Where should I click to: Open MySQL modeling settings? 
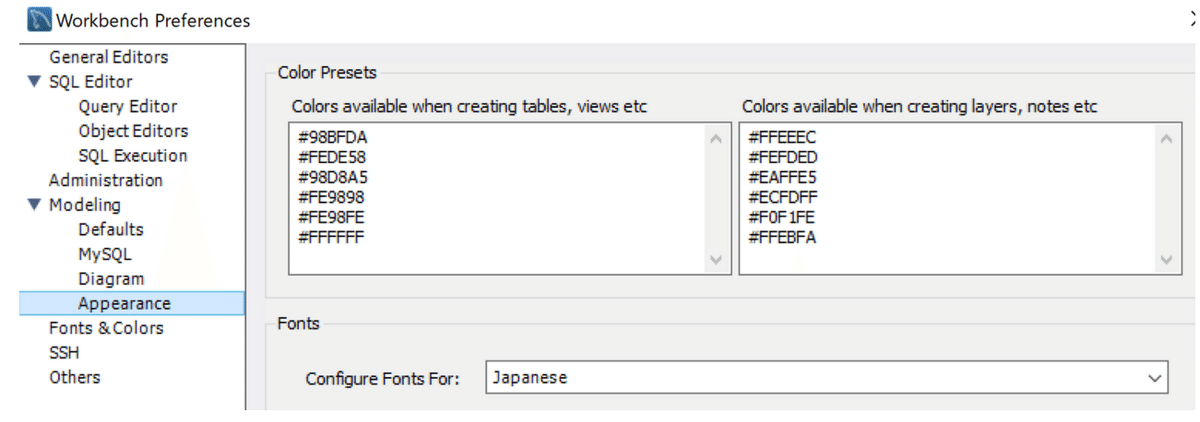(x=104, y=254)
